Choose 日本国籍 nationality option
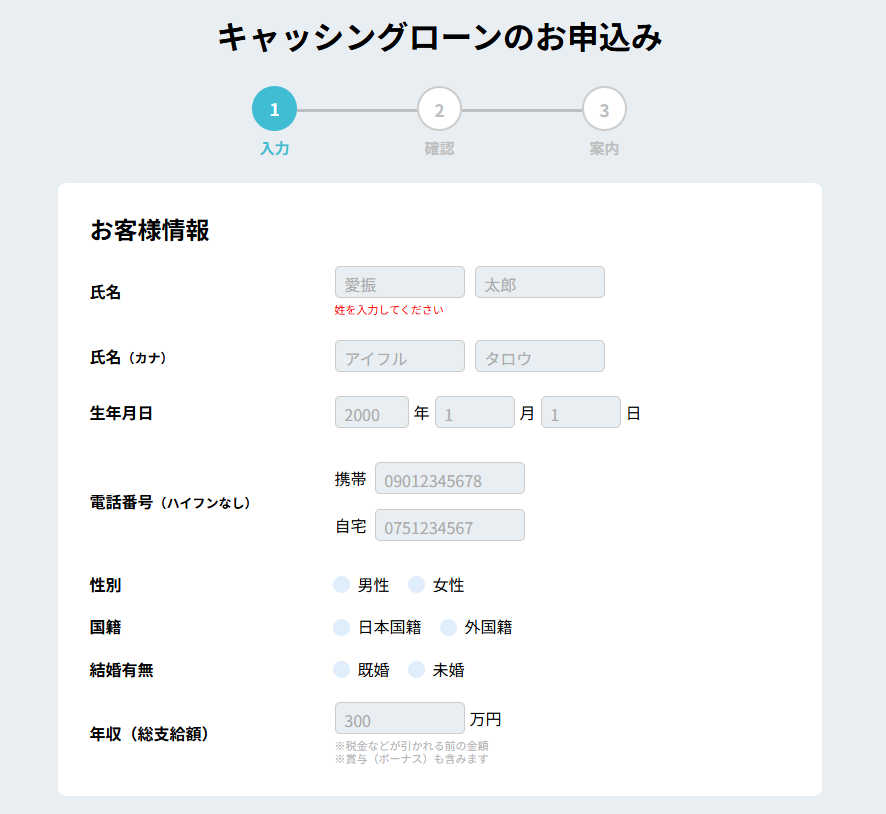Viewport: 886px width, 814px height. click(x=341, y=627)
